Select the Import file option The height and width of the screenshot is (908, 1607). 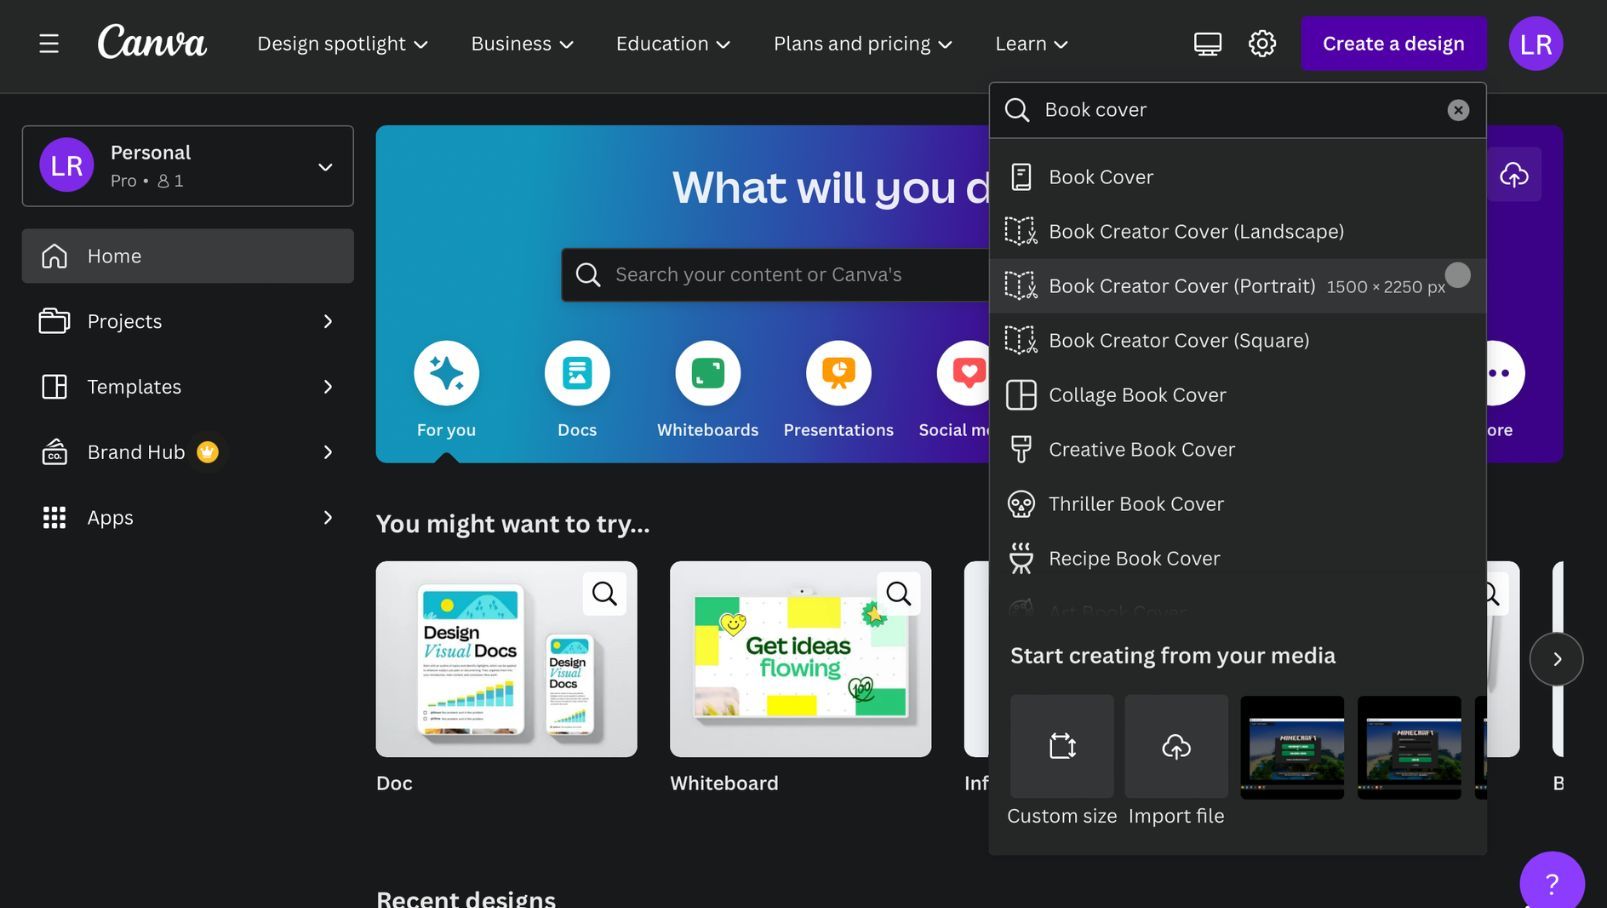point(1175,746)
